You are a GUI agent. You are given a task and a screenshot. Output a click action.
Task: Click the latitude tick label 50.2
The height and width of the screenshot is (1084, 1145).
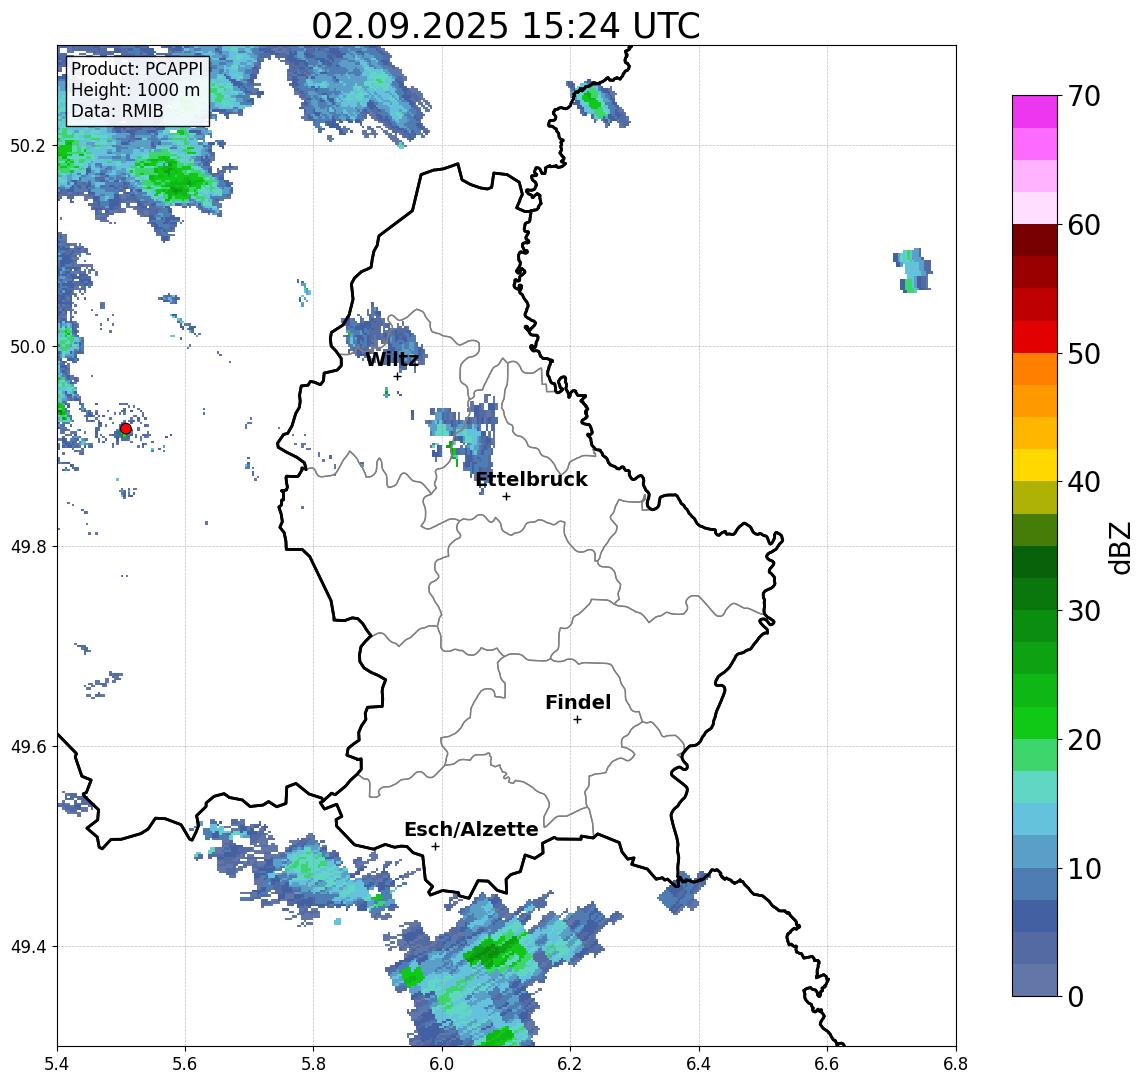pos(28,145)
